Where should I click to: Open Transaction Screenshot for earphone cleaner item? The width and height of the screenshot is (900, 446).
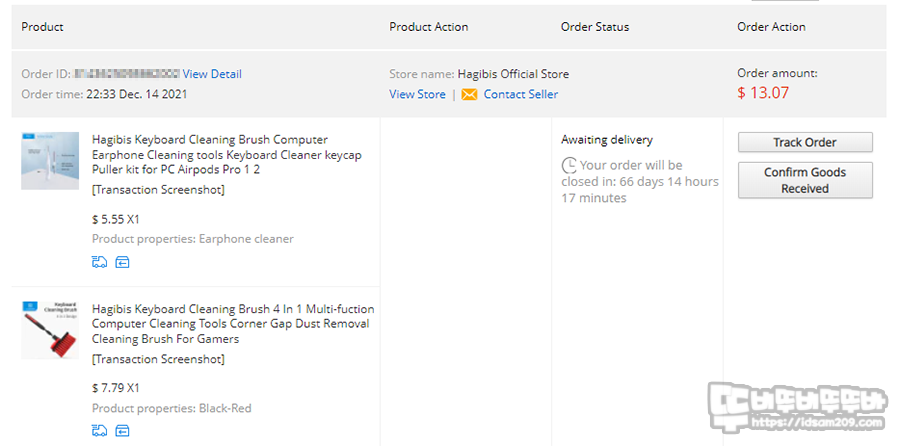click(158, 190)
